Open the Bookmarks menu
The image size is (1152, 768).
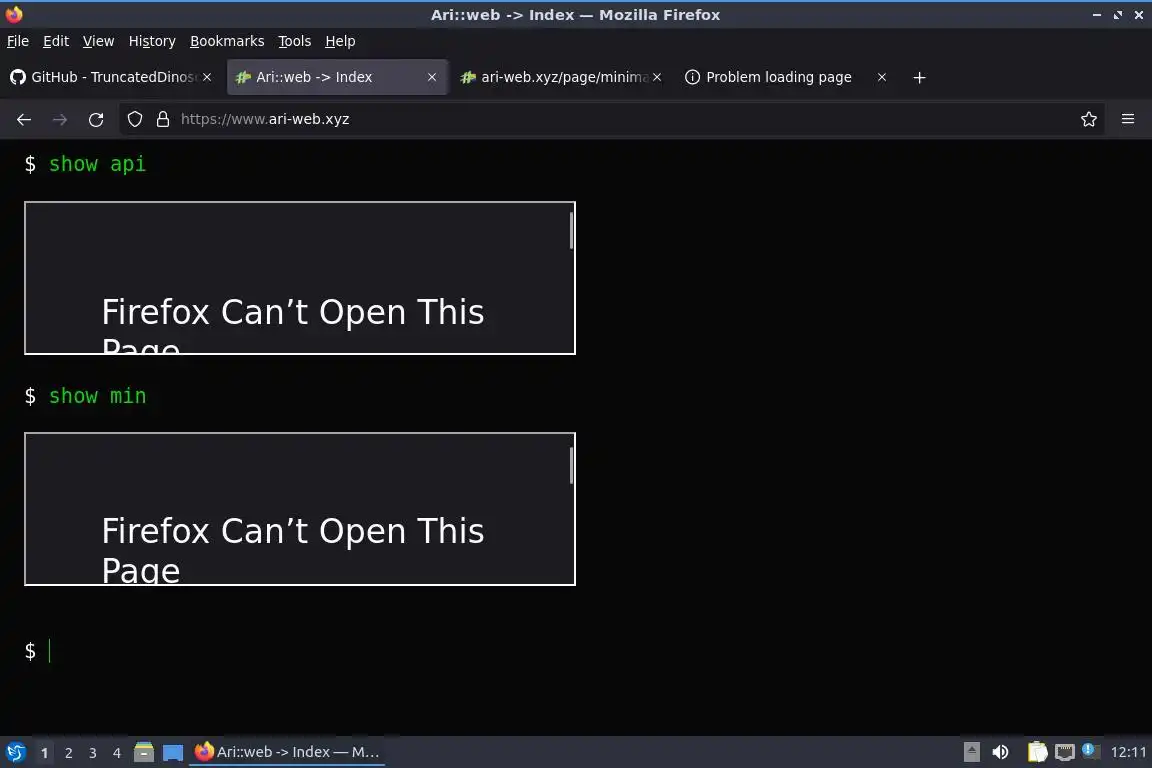[227, 41]
